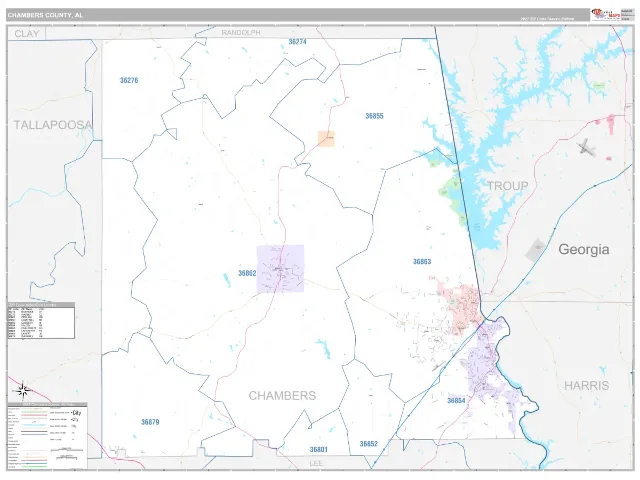
Task: Click the publisher logo in title bar
Action: pyautogui.click(x=606, y=15)
